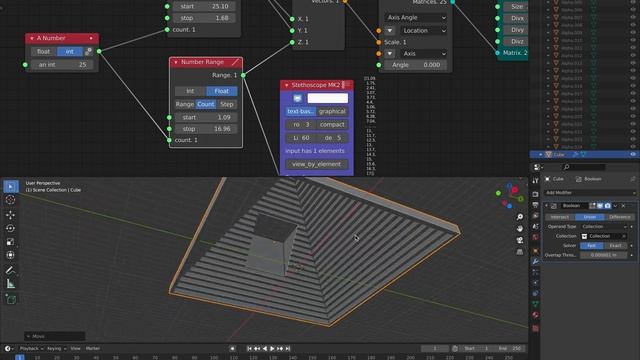The height and width of the screenshot is (360, 640).
Task: Open the Render properties tab icon
Action: [535, 194]
